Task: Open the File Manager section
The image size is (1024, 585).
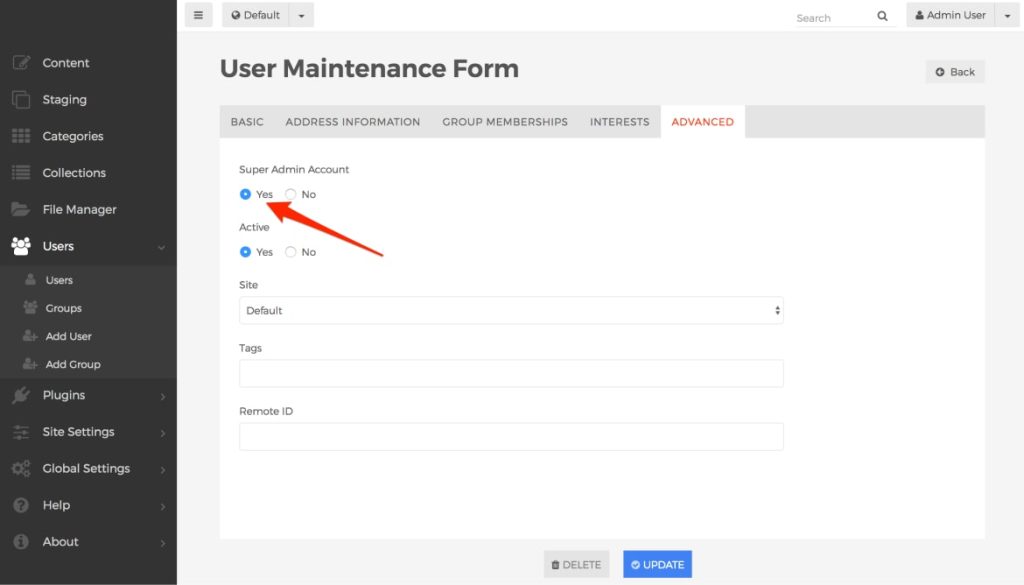Action: [x=78, y=208]
